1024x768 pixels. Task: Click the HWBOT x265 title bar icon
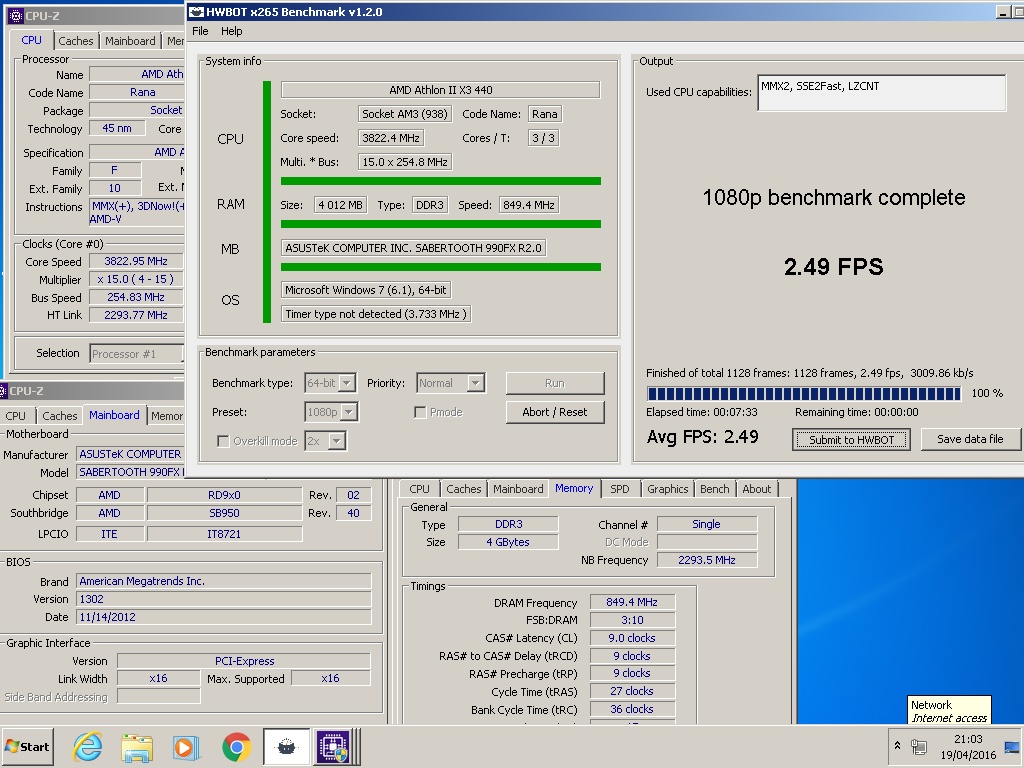(197, 11)
